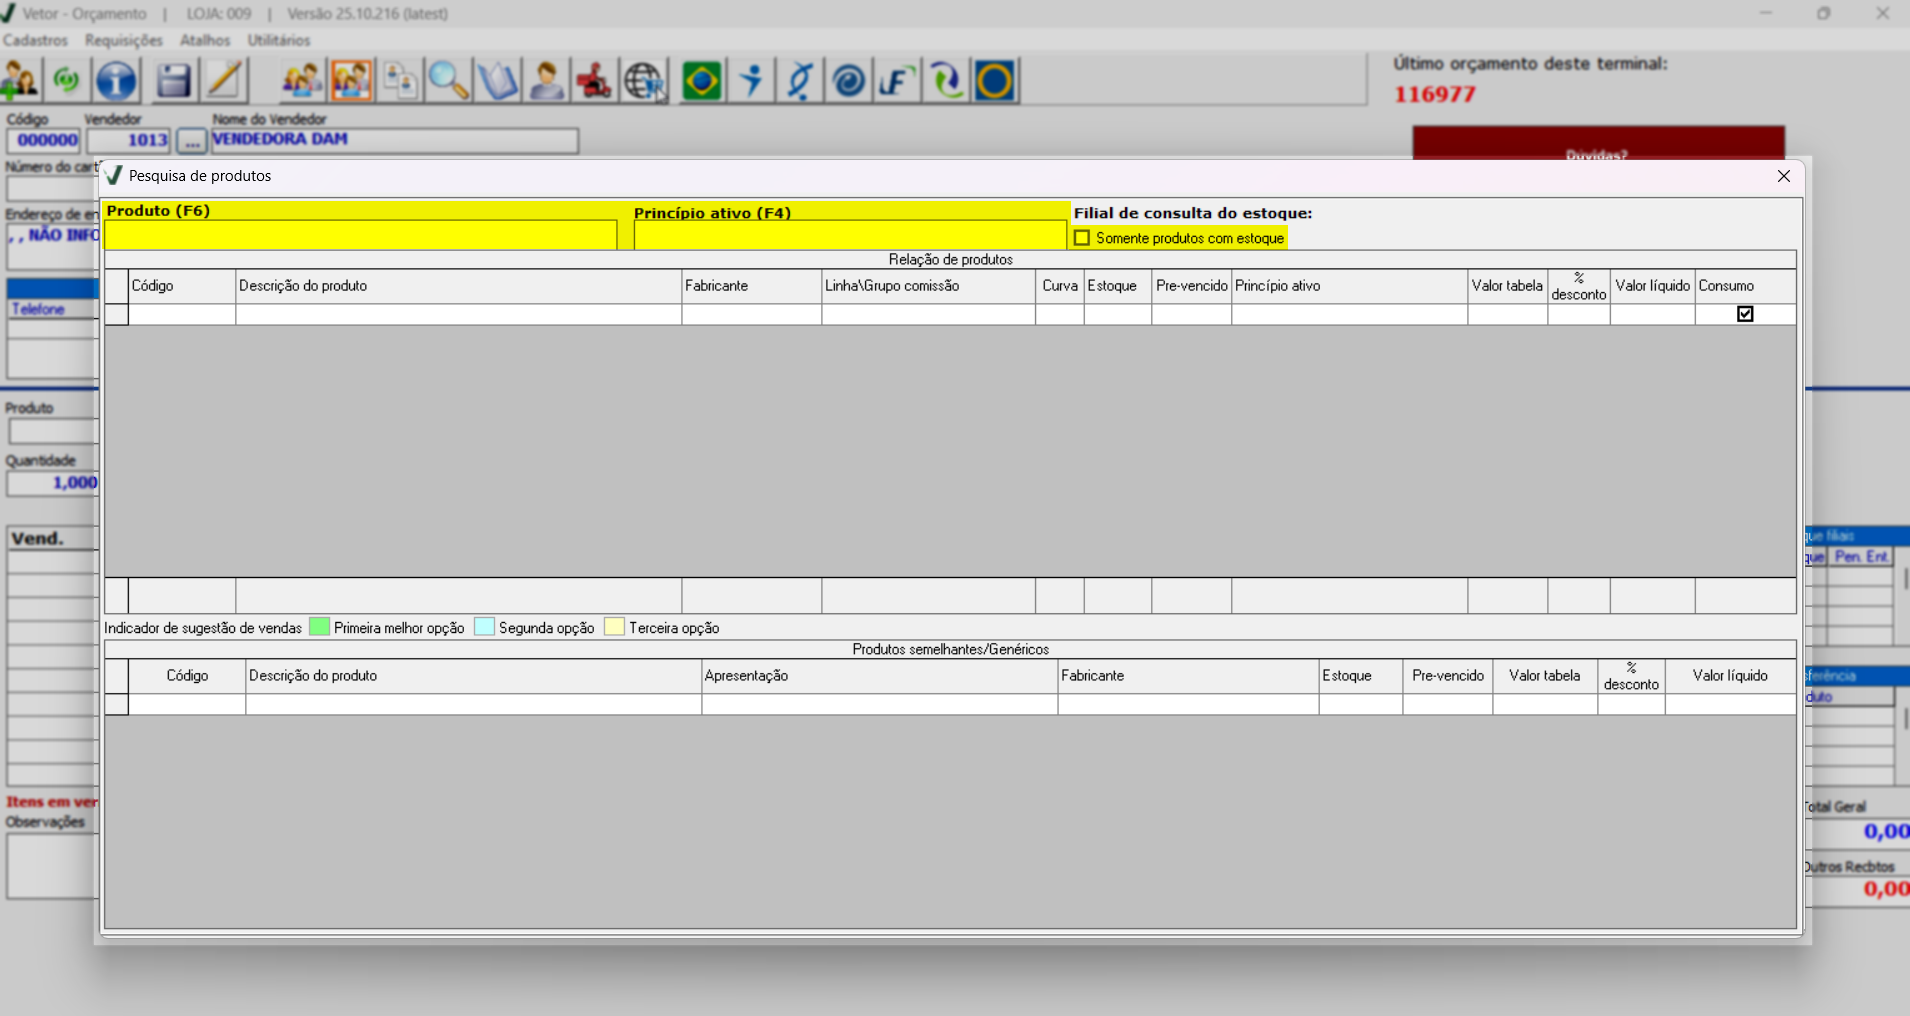
Task: Click the globe with shopping cart icon
Action: (x=645, y=81)
